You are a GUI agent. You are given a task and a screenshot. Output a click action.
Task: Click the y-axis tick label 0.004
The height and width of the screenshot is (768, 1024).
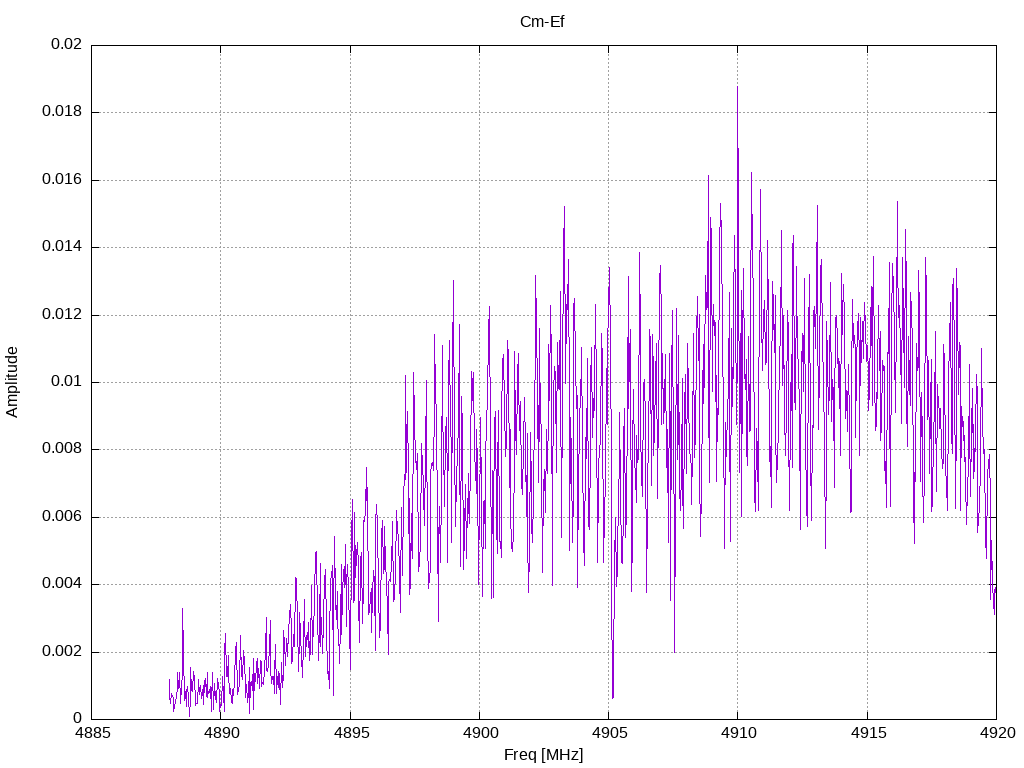tap(62, 584)
